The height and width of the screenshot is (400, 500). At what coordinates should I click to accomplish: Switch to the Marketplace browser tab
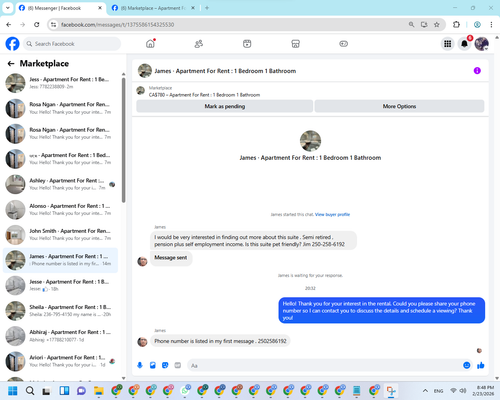[153, 8]
